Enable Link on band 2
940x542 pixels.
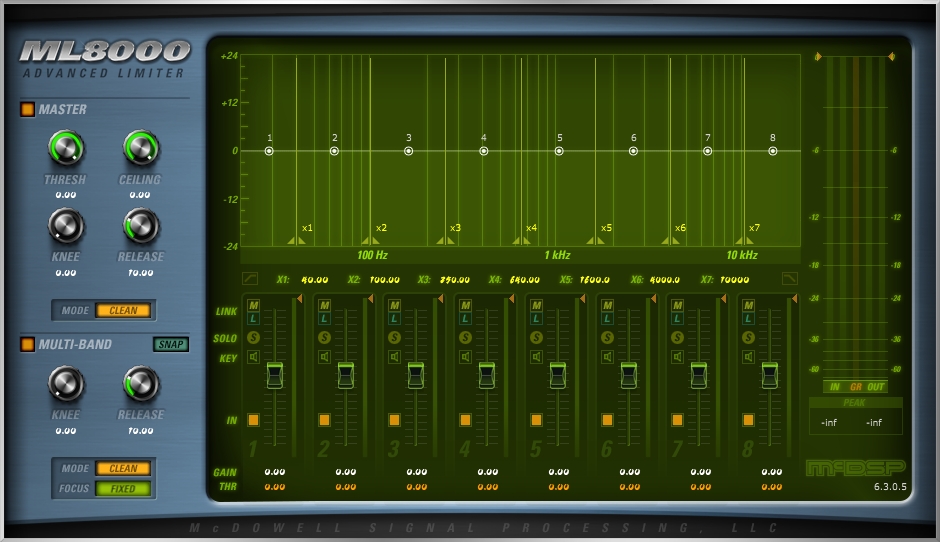coord(324,318)
